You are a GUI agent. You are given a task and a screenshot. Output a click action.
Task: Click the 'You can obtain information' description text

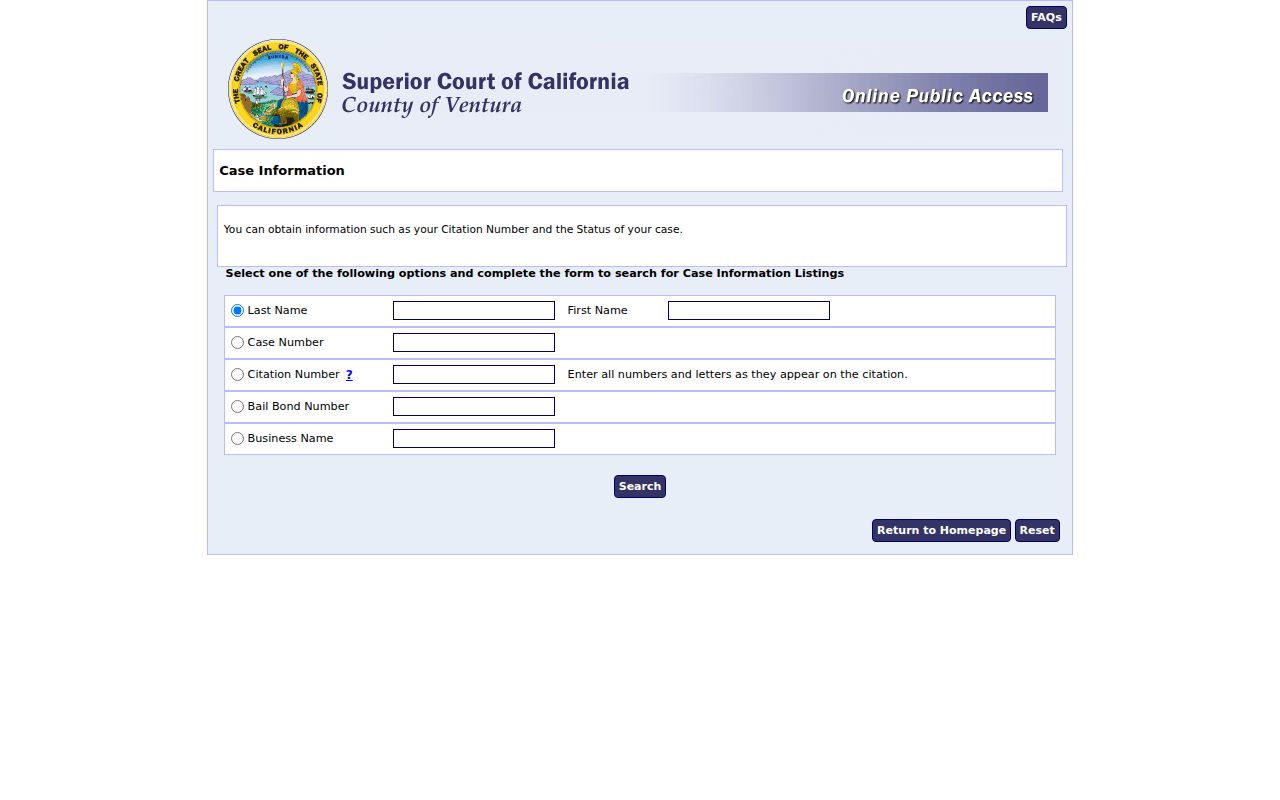[x=453, y=230]
